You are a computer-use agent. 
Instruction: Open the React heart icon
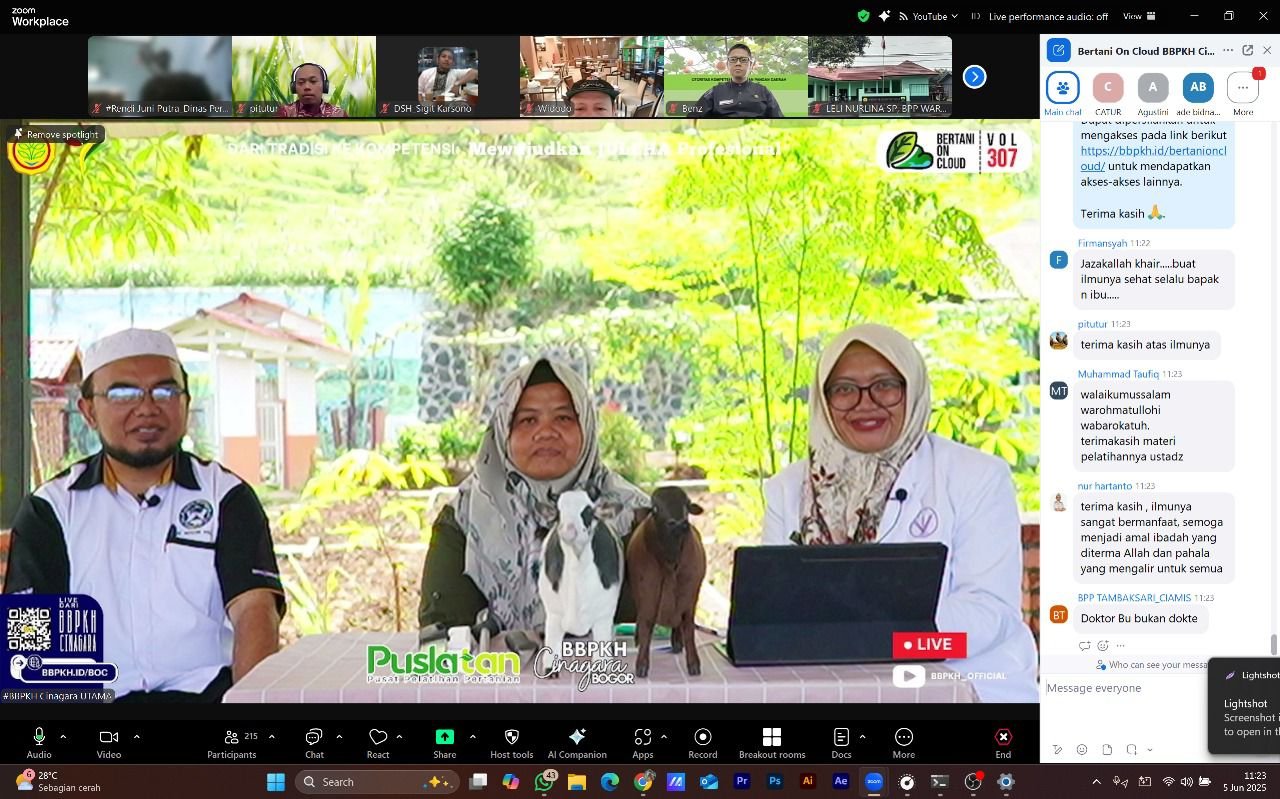pyautogui.click(x=378, y=738)
